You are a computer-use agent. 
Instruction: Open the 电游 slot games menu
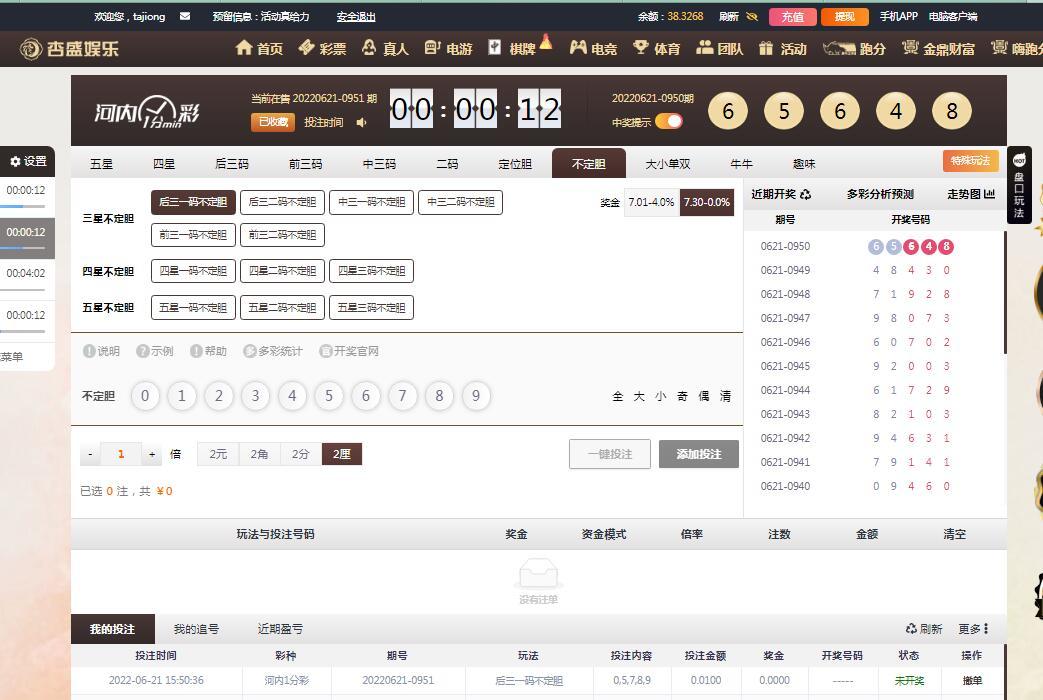[448, 48]
